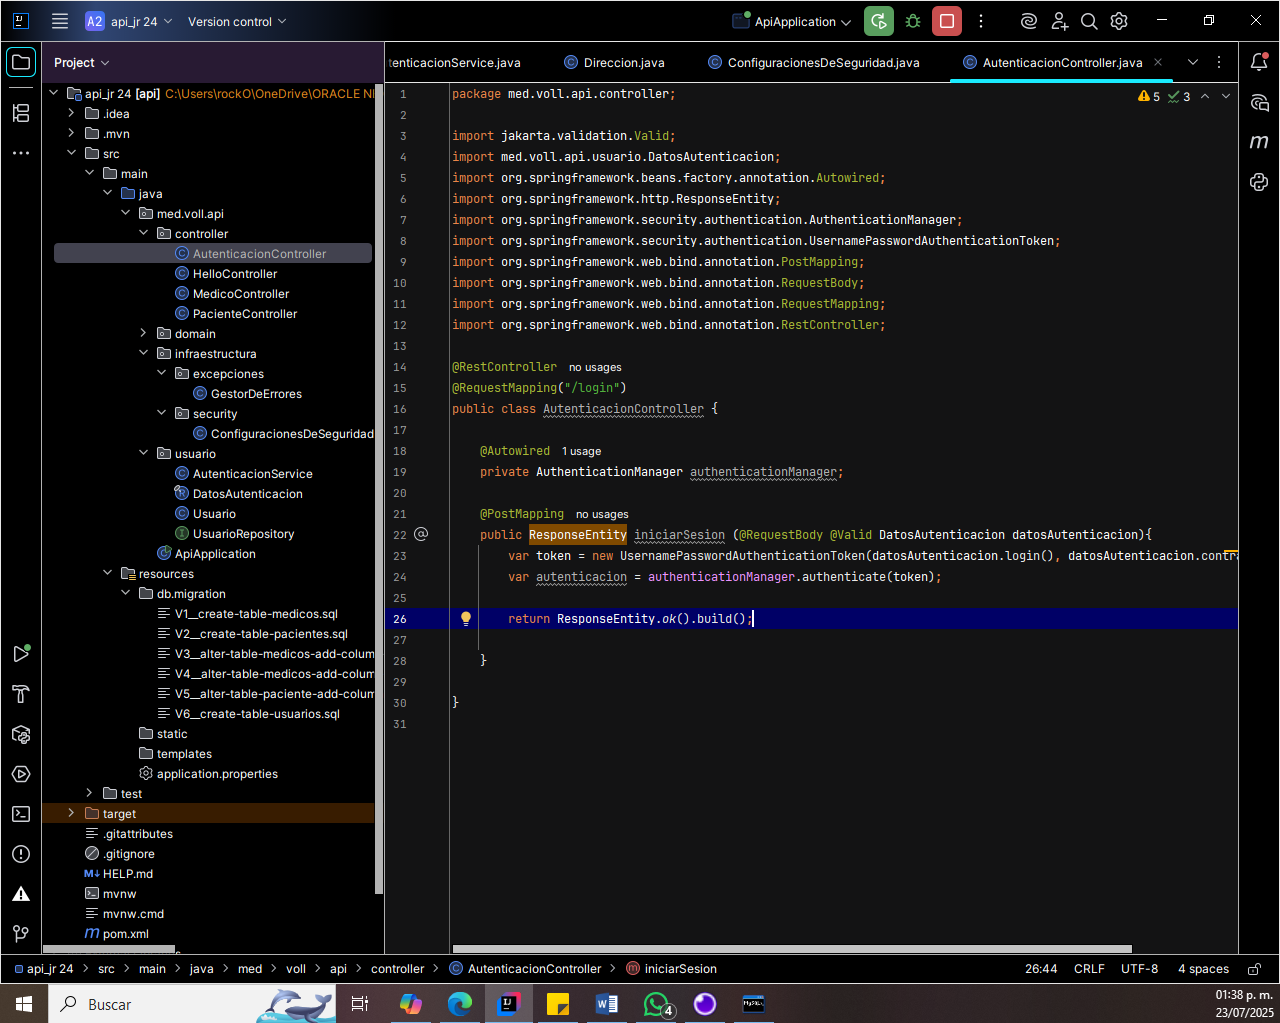
Task: Open UsuarioRepository interface
Action: (243, 533)
